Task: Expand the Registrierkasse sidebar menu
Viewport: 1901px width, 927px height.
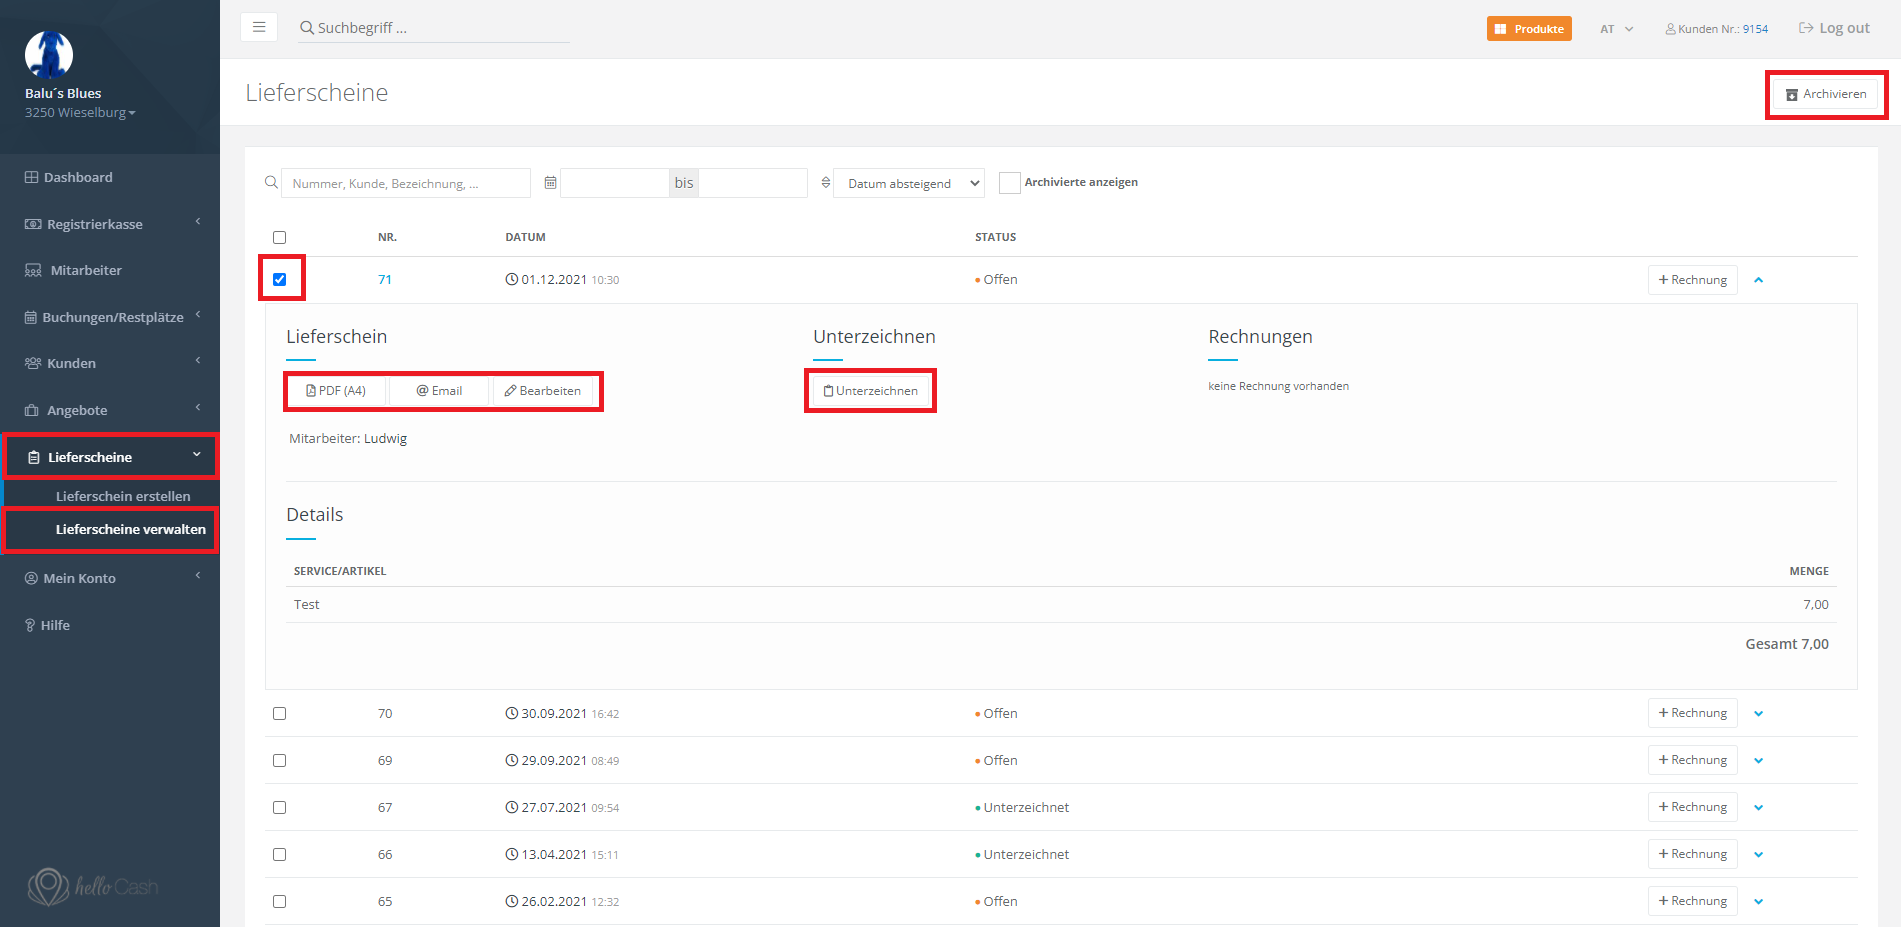Action: tap(110, 224)
